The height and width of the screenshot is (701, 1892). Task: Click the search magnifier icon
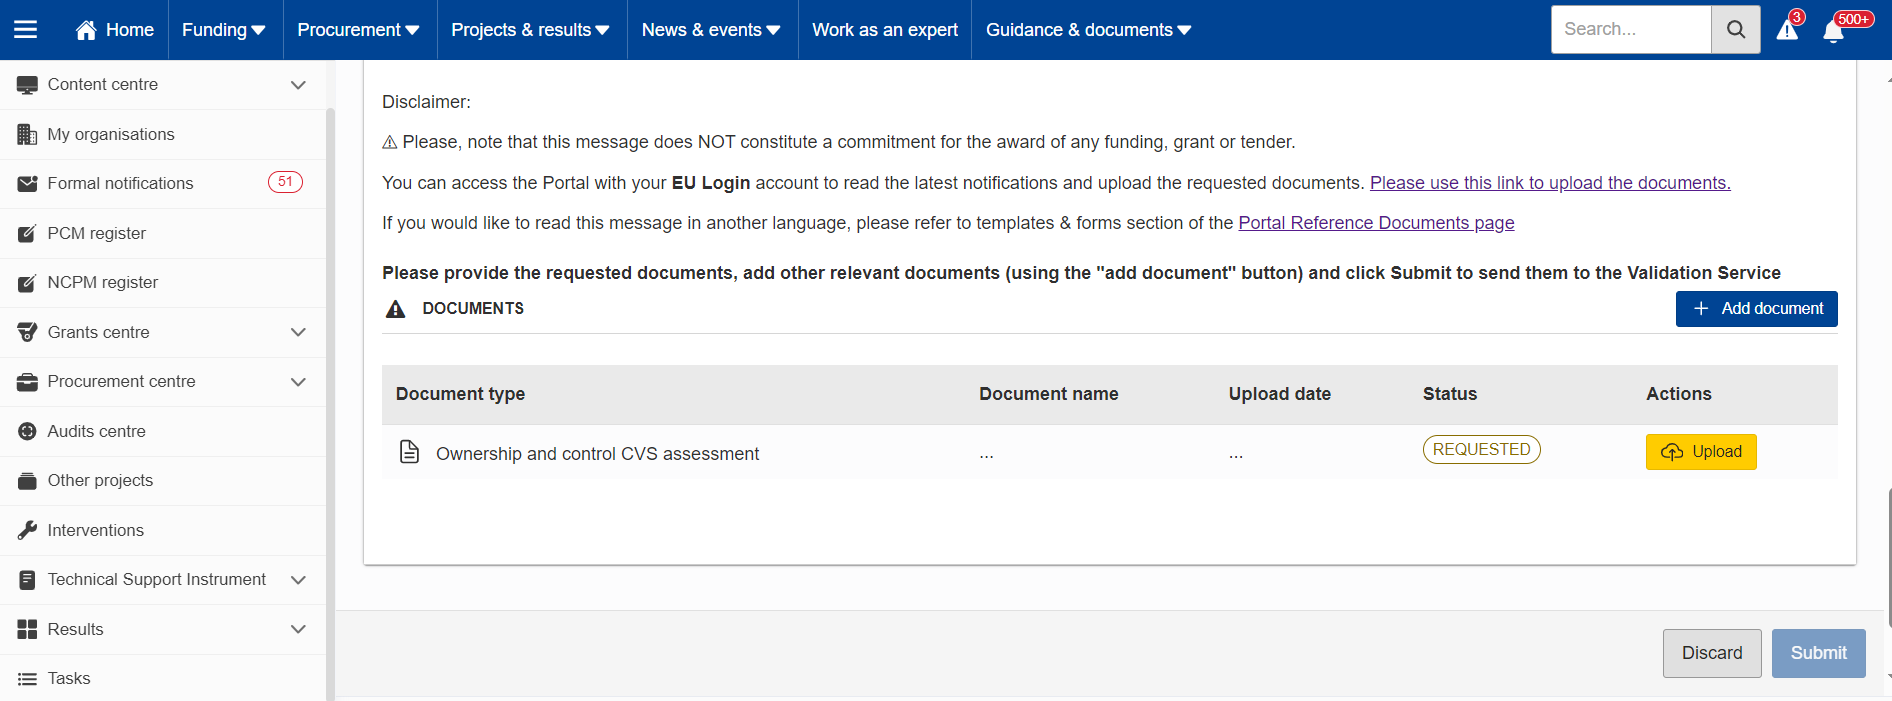(x=1736, y=30)
